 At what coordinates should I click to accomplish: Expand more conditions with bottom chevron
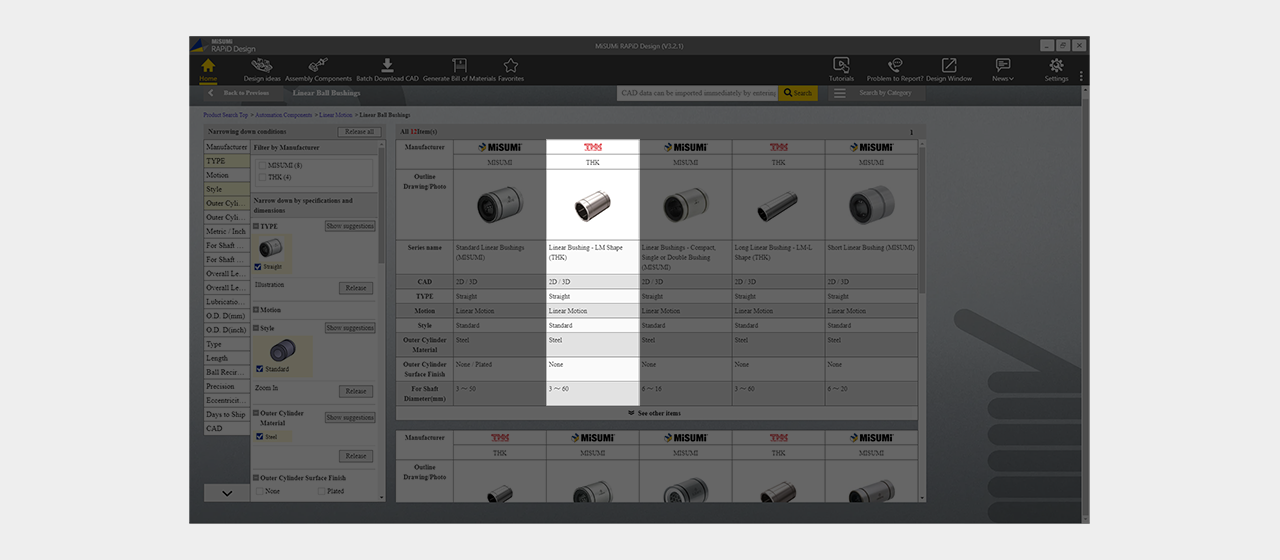227,492
